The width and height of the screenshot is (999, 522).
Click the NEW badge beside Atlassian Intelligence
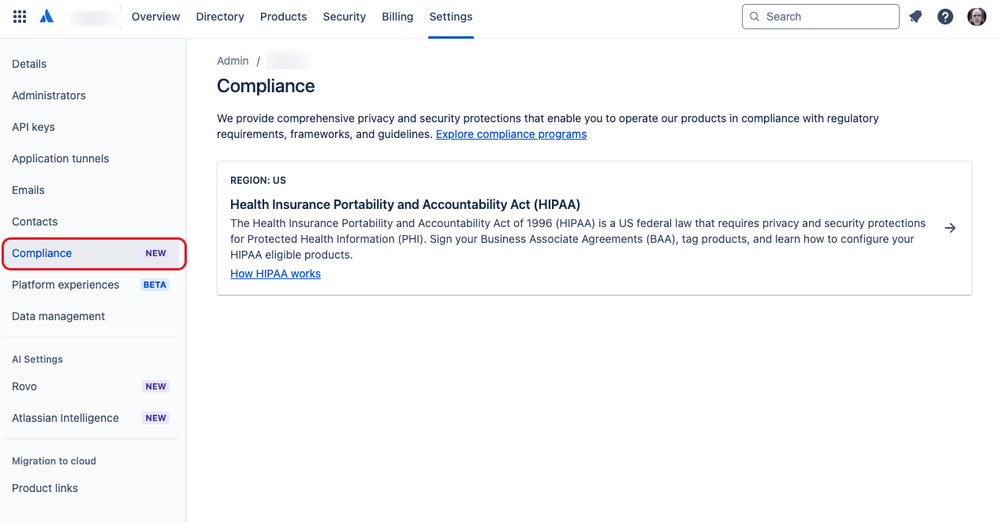[x=155, y=418]
